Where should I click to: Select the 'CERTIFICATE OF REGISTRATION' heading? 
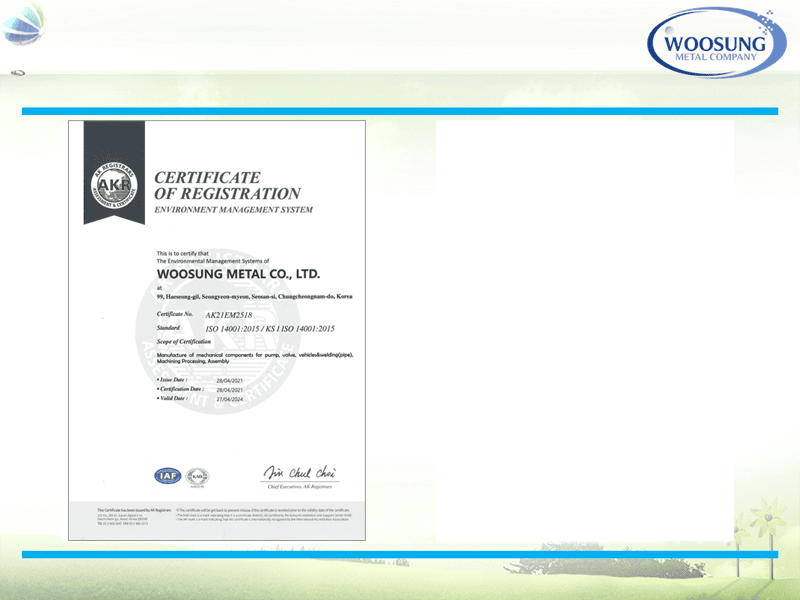pos(226,185)
